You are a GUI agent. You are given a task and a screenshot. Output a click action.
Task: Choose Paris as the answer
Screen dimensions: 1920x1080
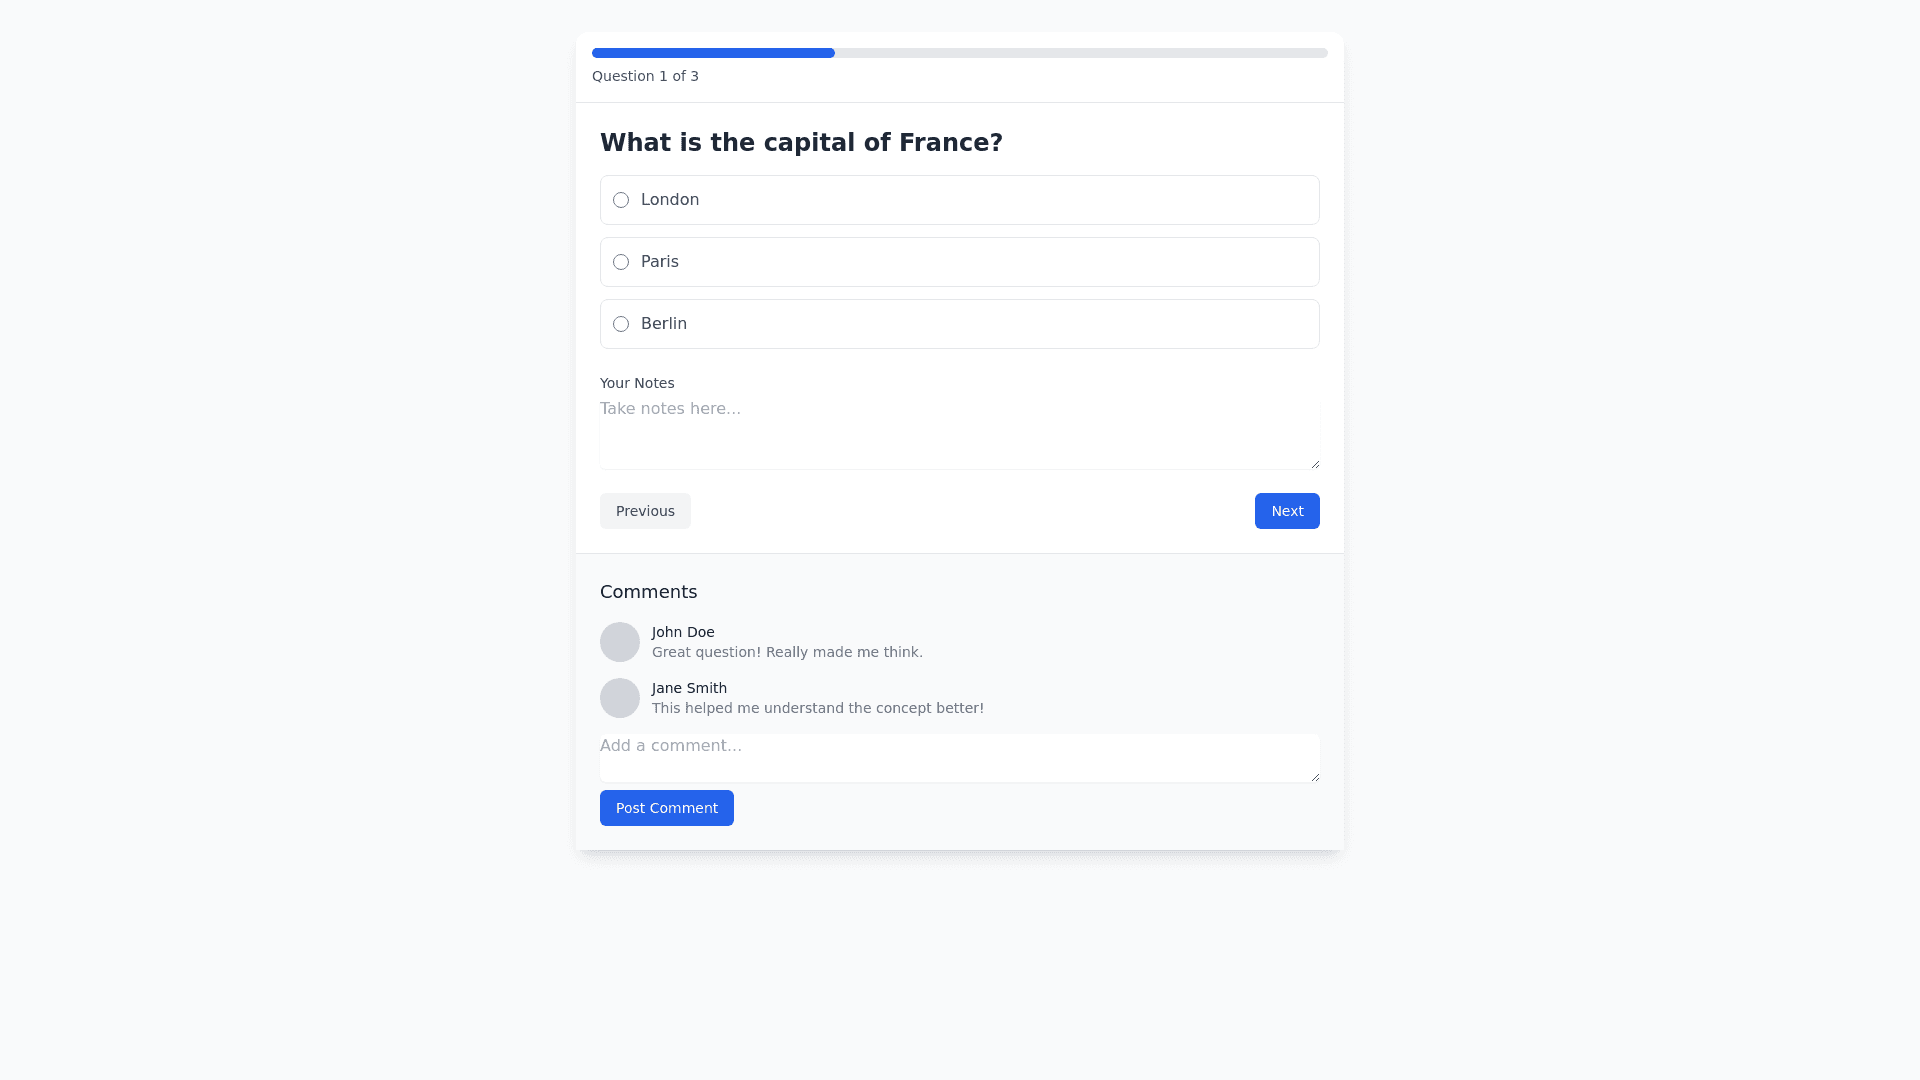click(x=621, y=262)
